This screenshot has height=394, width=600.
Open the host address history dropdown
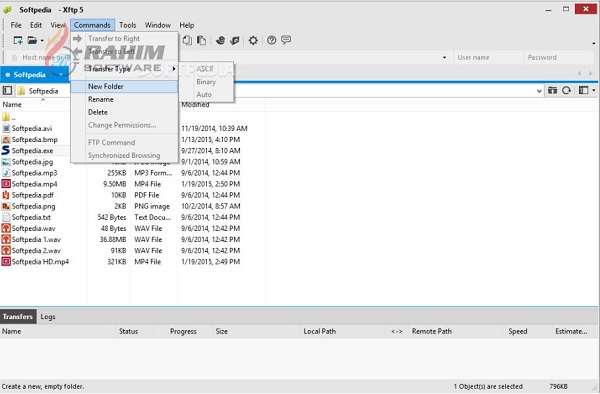click(444, 58)
